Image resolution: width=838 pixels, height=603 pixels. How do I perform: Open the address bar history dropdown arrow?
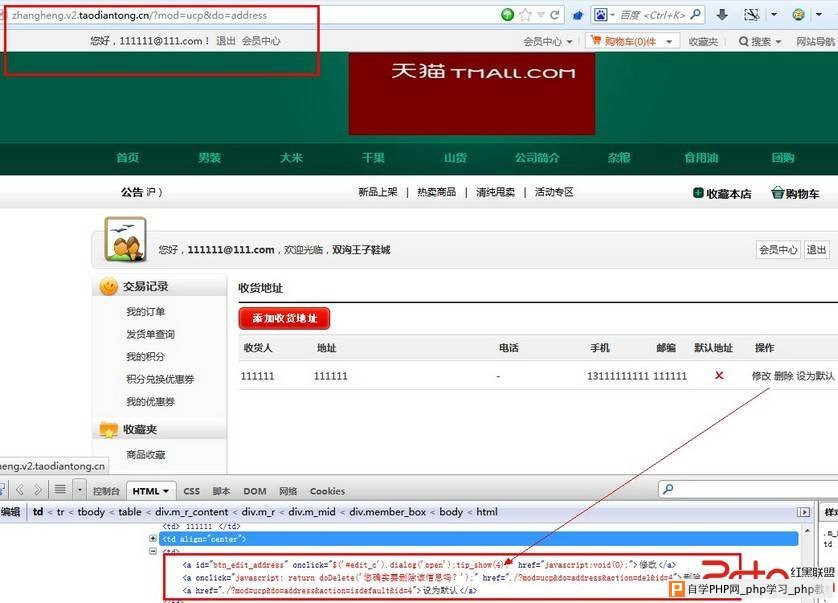[x=541, y=15]
